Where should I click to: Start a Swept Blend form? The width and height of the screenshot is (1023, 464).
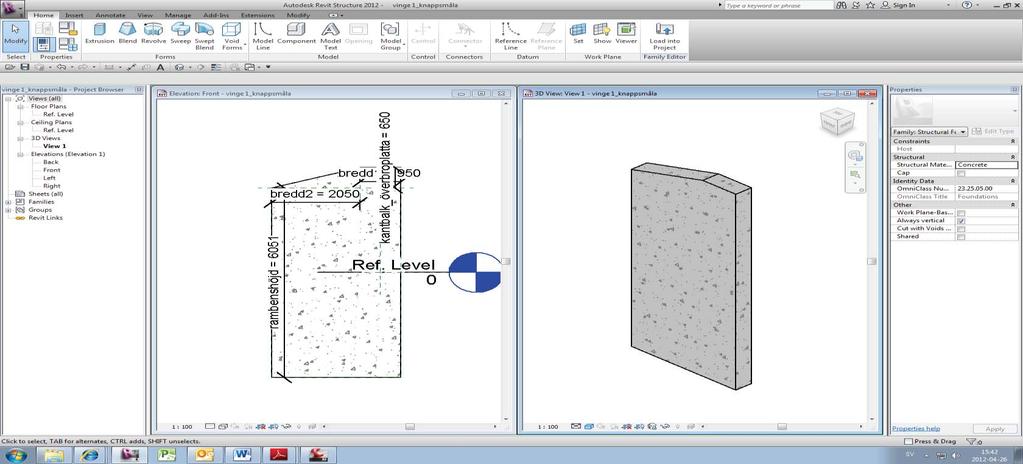205,36
